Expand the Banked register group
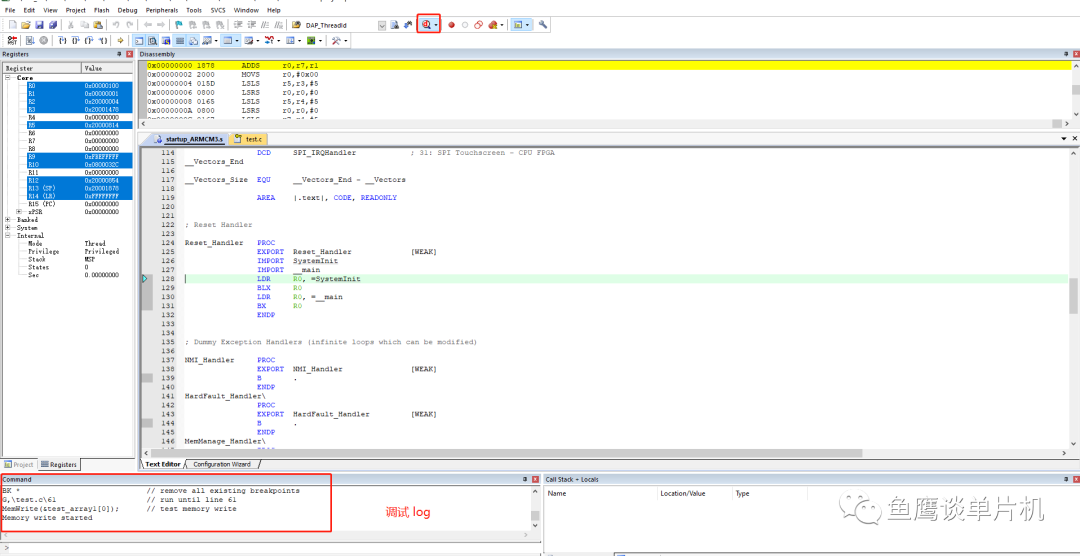1080x556 pixels. tap(8, 220)
